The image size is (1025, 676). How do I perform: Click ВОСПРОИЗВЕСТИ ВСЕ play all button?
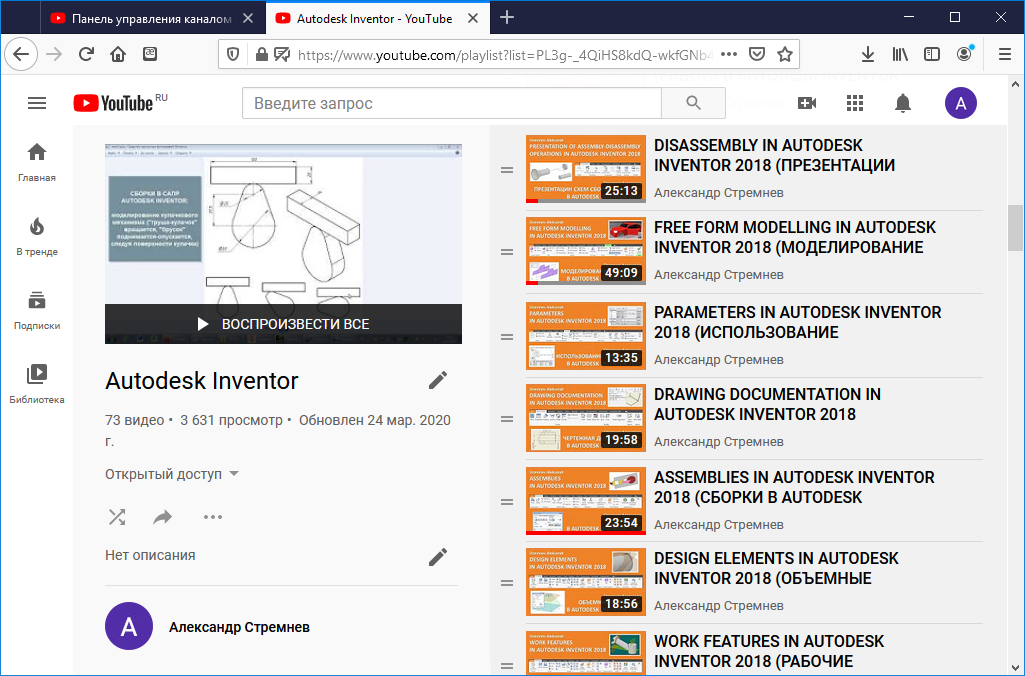pyautogui.click(x=283, y=324)
